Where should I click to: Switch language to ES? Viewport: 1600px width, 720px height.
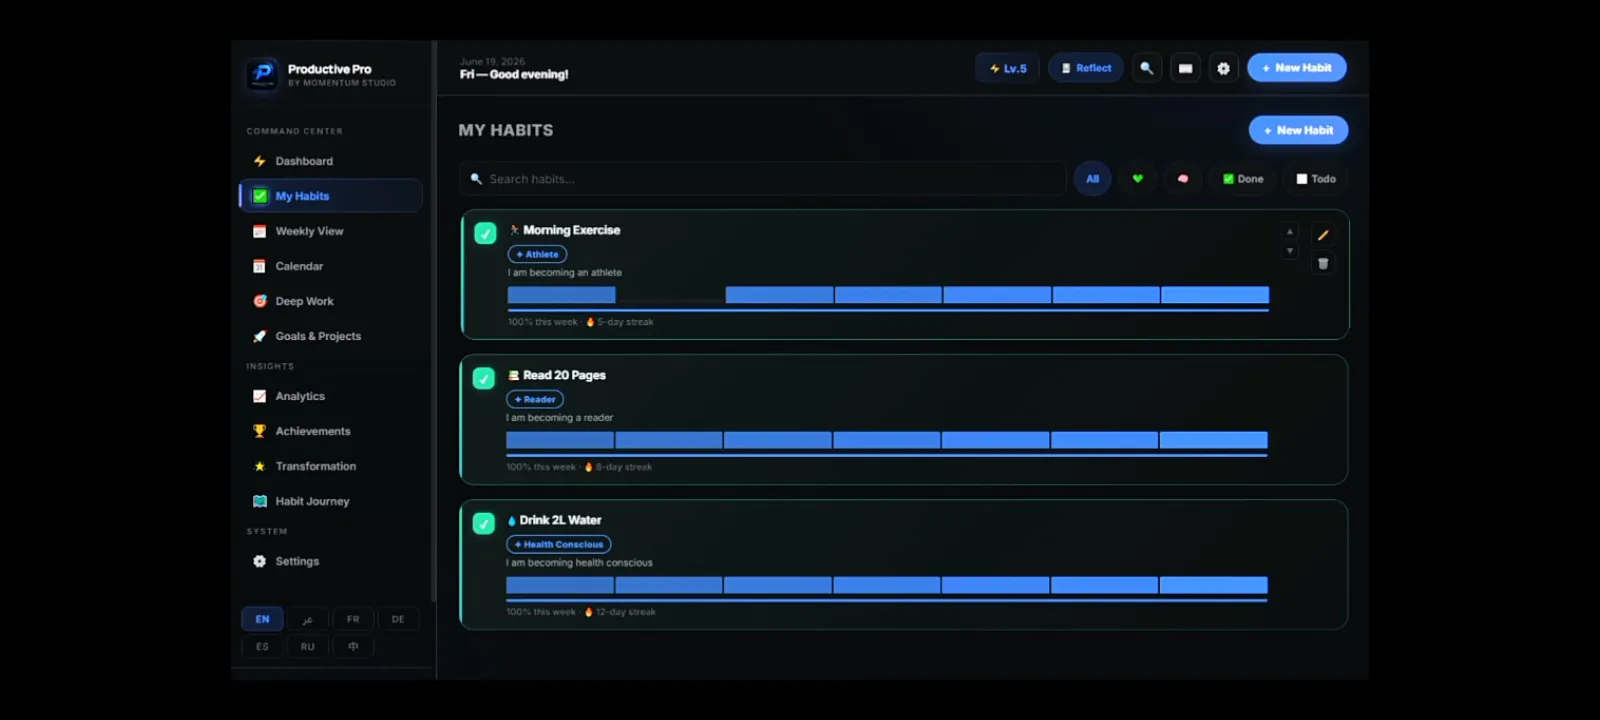tap(262, 647)
